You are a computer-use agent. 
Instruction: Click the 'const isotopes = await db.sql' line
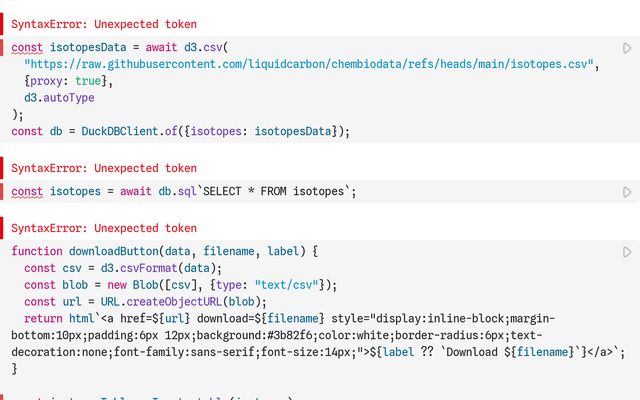(x=184, y=191)
